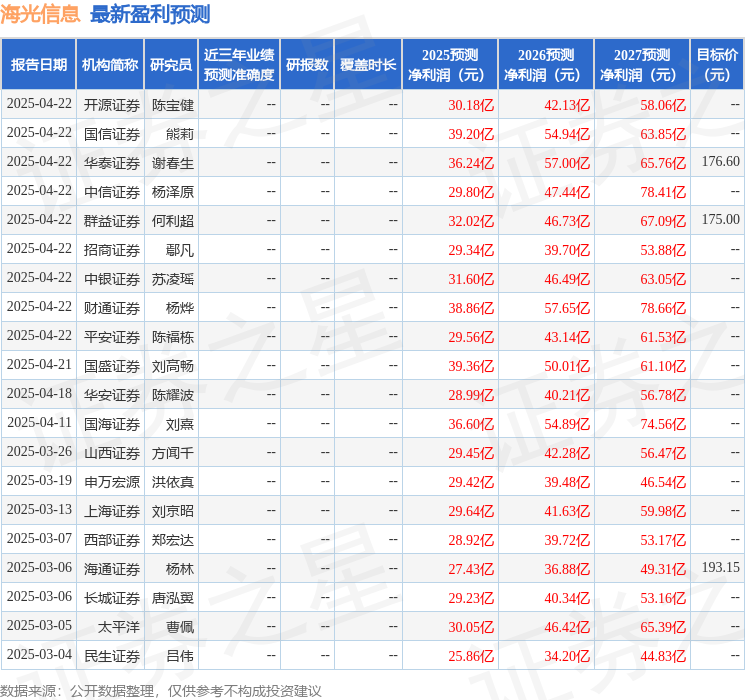Click 2025 forecast value 25.86亿
Screen dimensions: 745x700
point(471,656)
